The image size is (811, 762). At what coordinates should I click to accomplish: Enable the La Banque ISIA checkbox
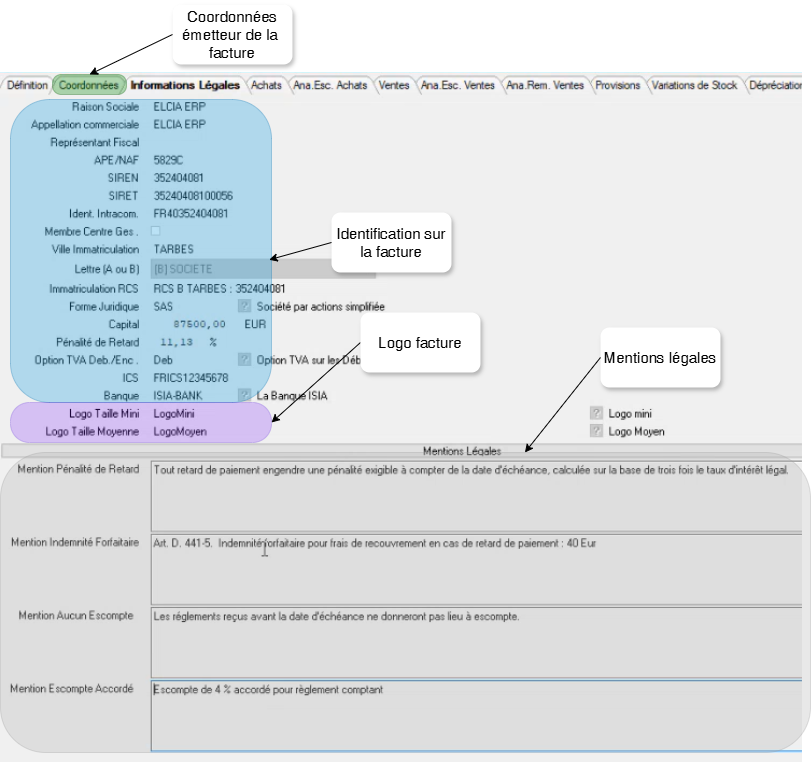[x=243, y=394]
